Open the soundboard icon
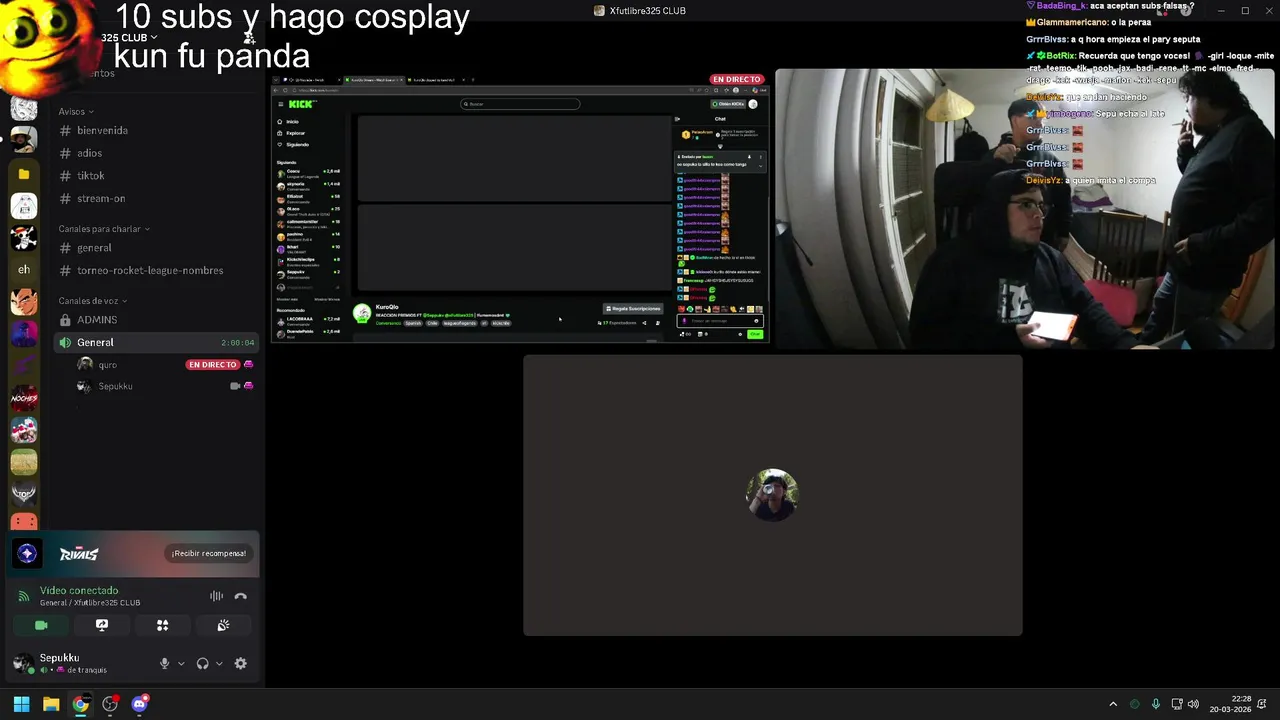Viewport: 1280px width, 720px height. [223, 625]
